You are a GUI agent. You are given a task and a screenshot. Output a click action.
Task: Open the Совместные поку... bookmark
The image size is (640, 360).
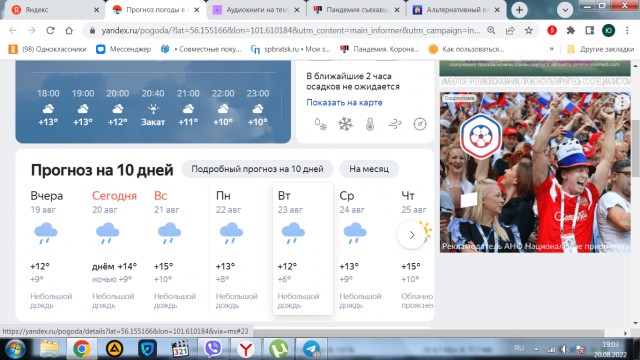pos(201,49)
